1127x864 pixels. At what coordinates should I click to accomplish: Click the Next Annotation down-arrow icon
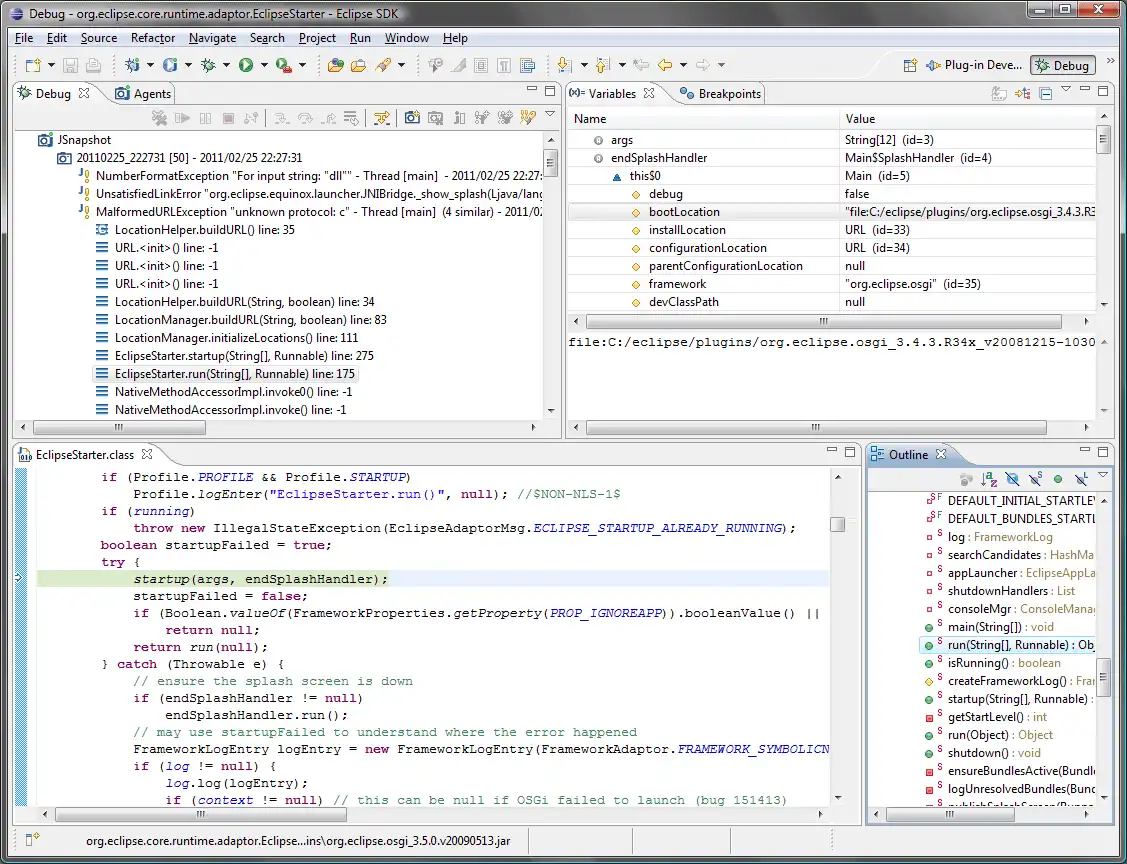(x=564, y=65)
